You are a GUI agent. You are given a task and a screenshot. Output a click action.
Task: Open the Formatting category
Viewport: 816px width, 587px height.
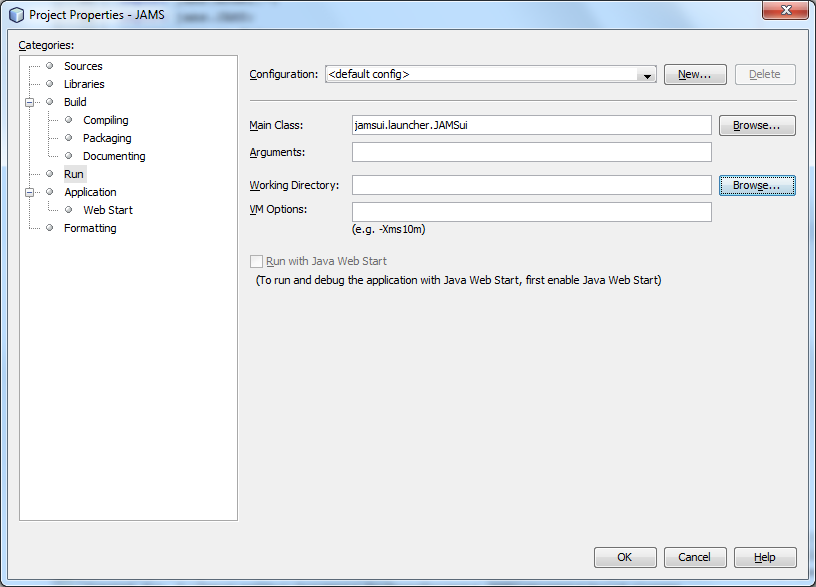[90, 228]
